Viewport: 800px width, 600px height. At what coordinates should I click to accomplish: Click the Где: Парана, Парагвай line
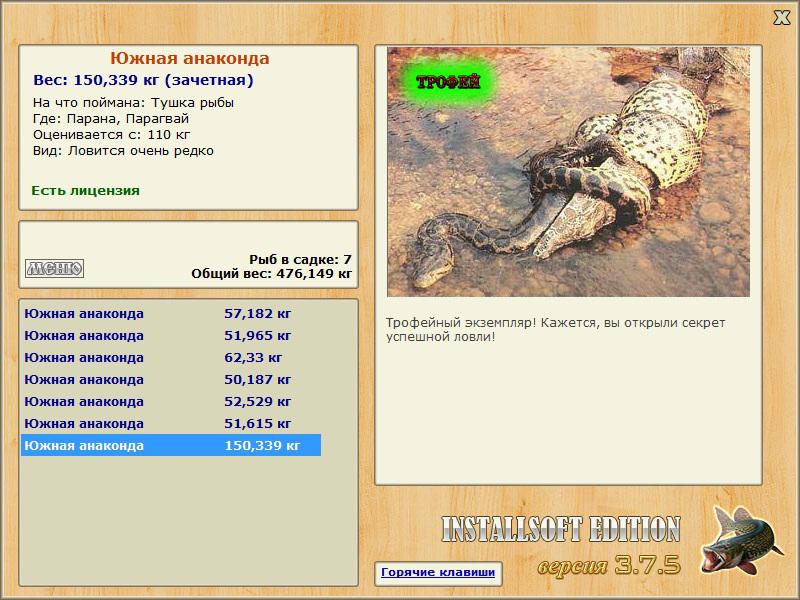pyautogui.click(x=111, y=119)
